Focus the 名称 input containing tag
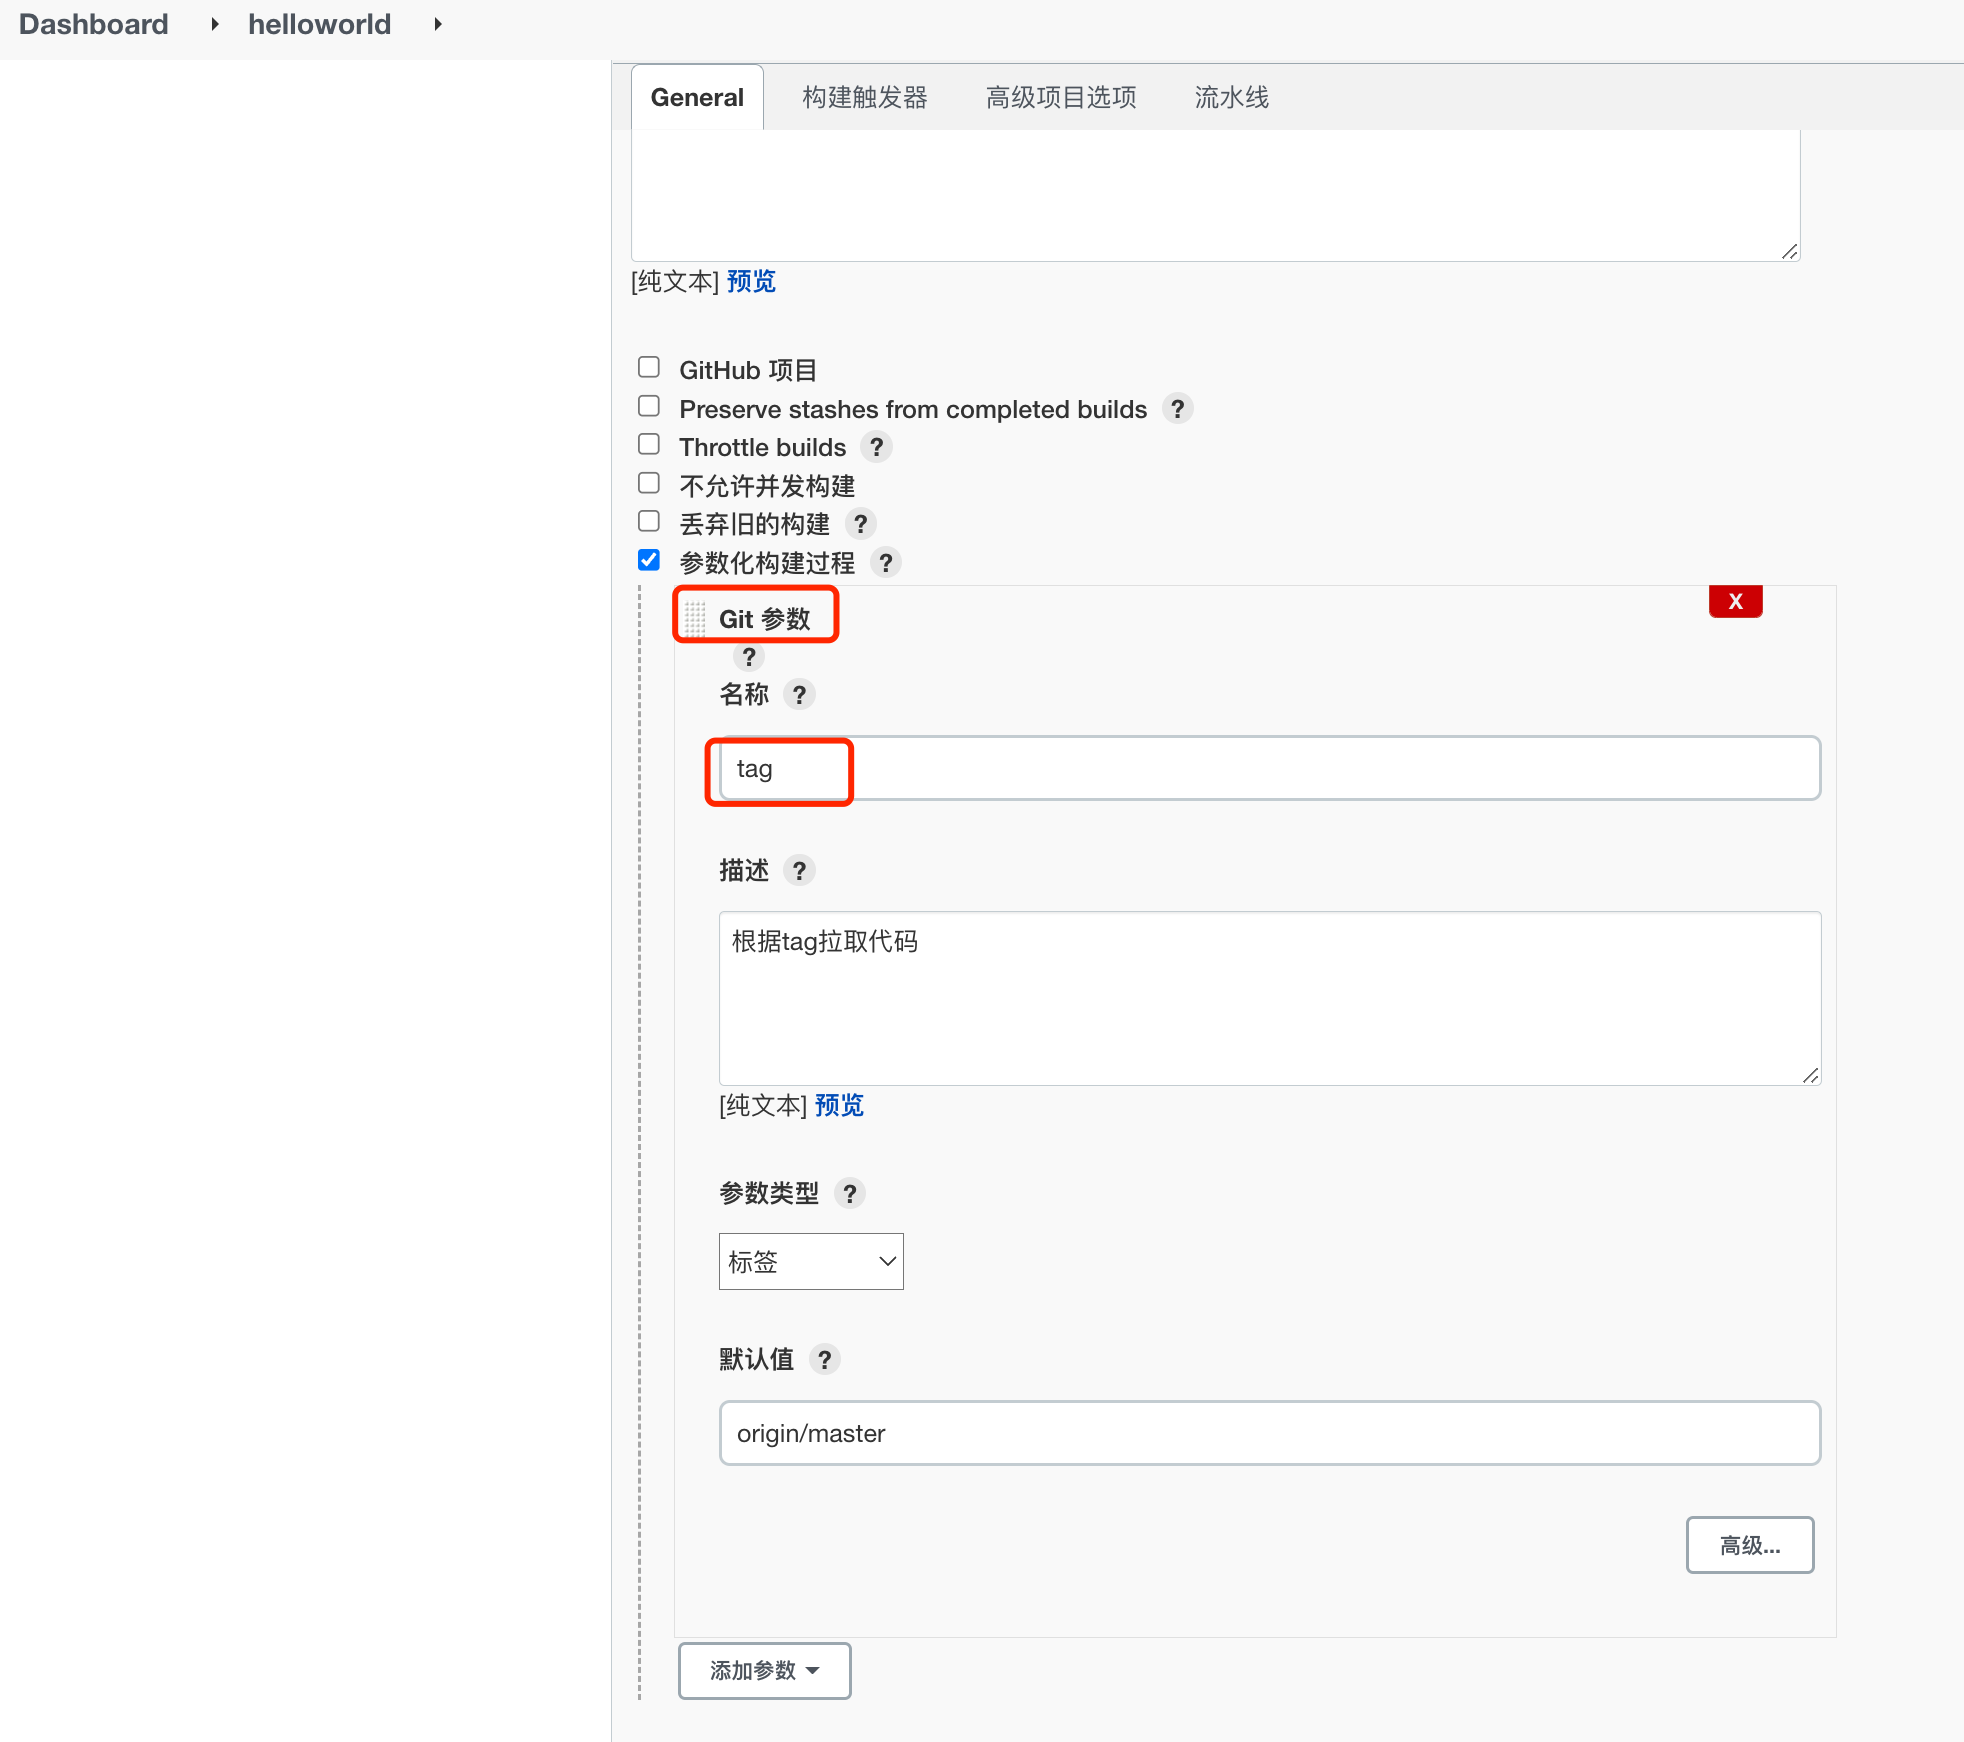Image resolution: width=1964 pixels, height=1742 pixels. 1270,769
